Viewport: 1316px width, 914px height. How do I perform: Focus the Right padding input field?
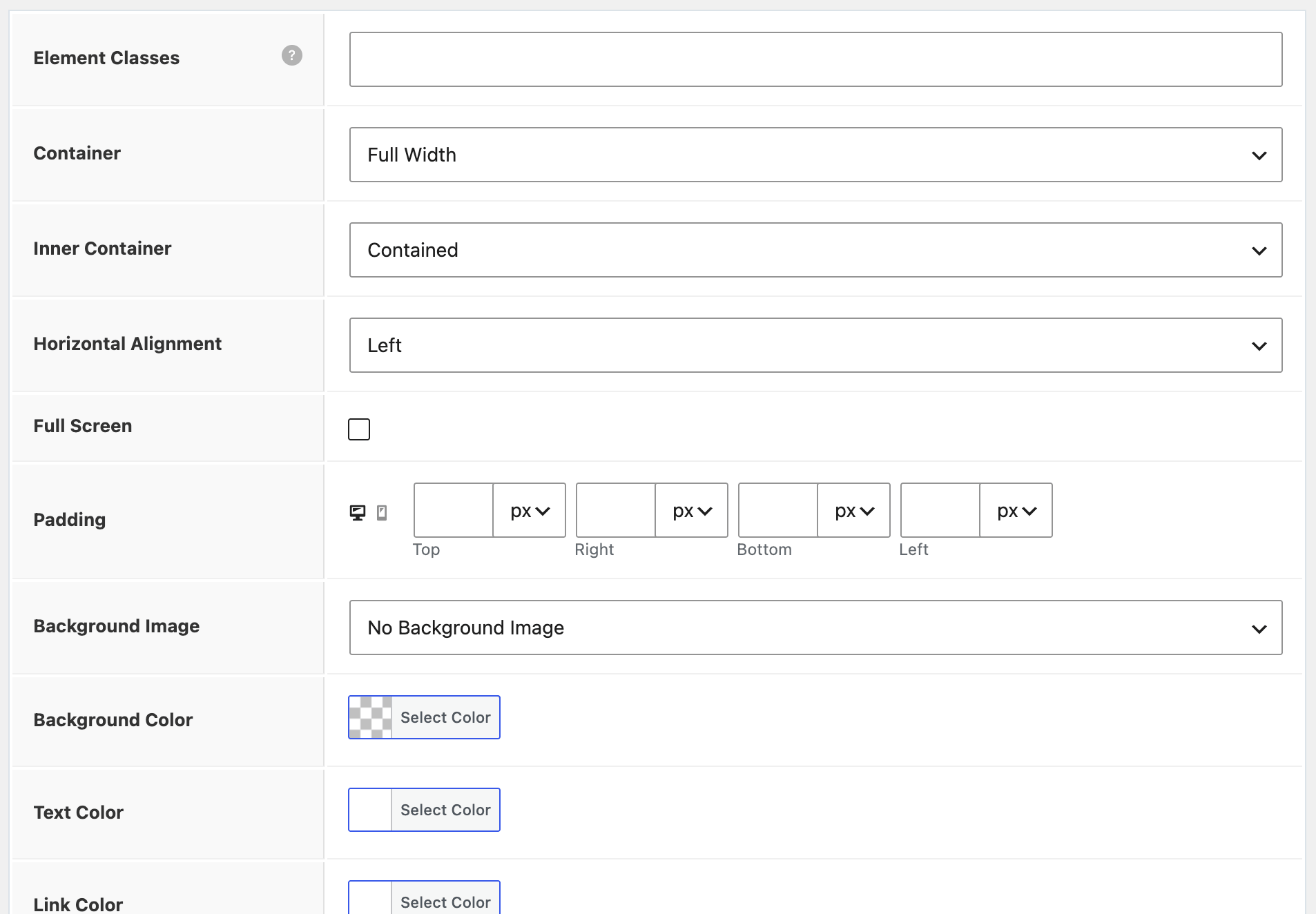[616, 511]
